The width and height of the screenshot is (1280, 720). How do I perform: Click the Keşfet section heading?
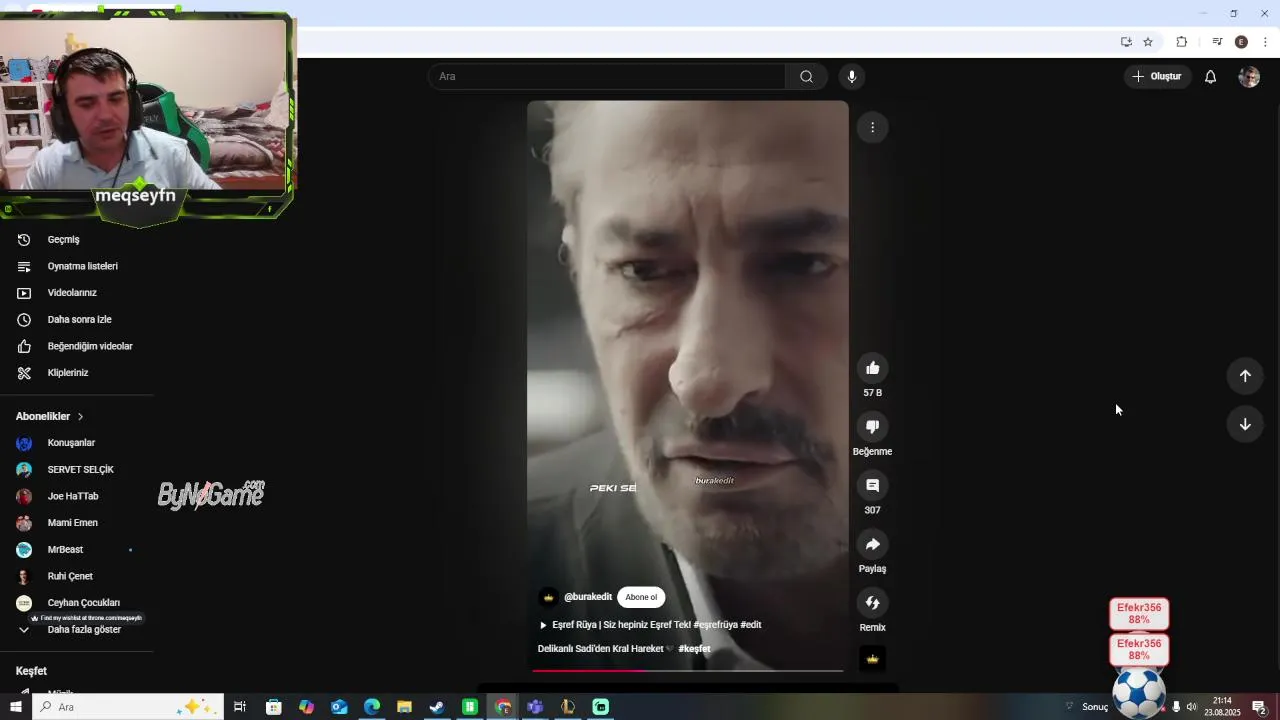(x=31, y=671)
